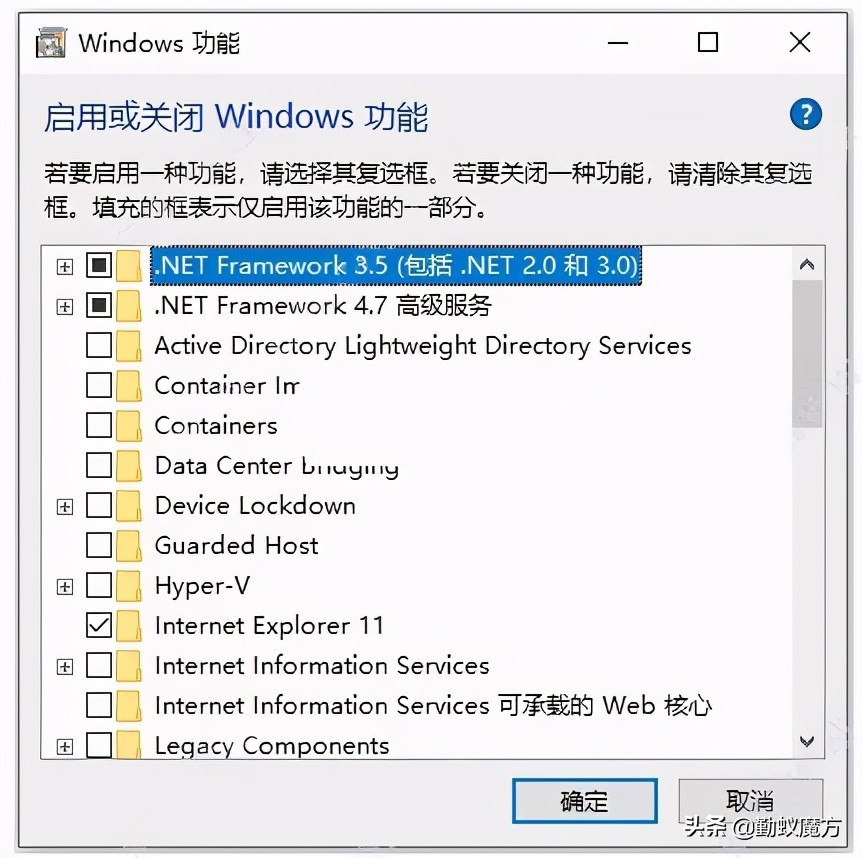
Task: Expand the Internet Information Services node
Action: [64, 665]
